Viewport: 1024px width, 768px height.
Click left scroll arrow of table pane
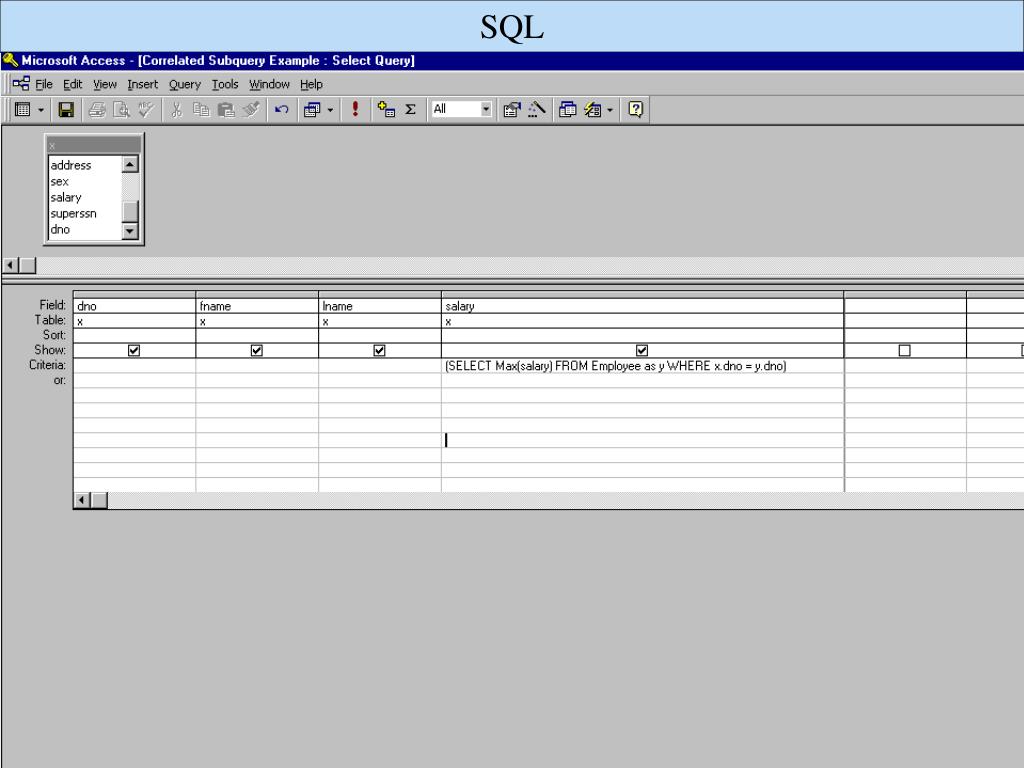(x=10, y=265)
